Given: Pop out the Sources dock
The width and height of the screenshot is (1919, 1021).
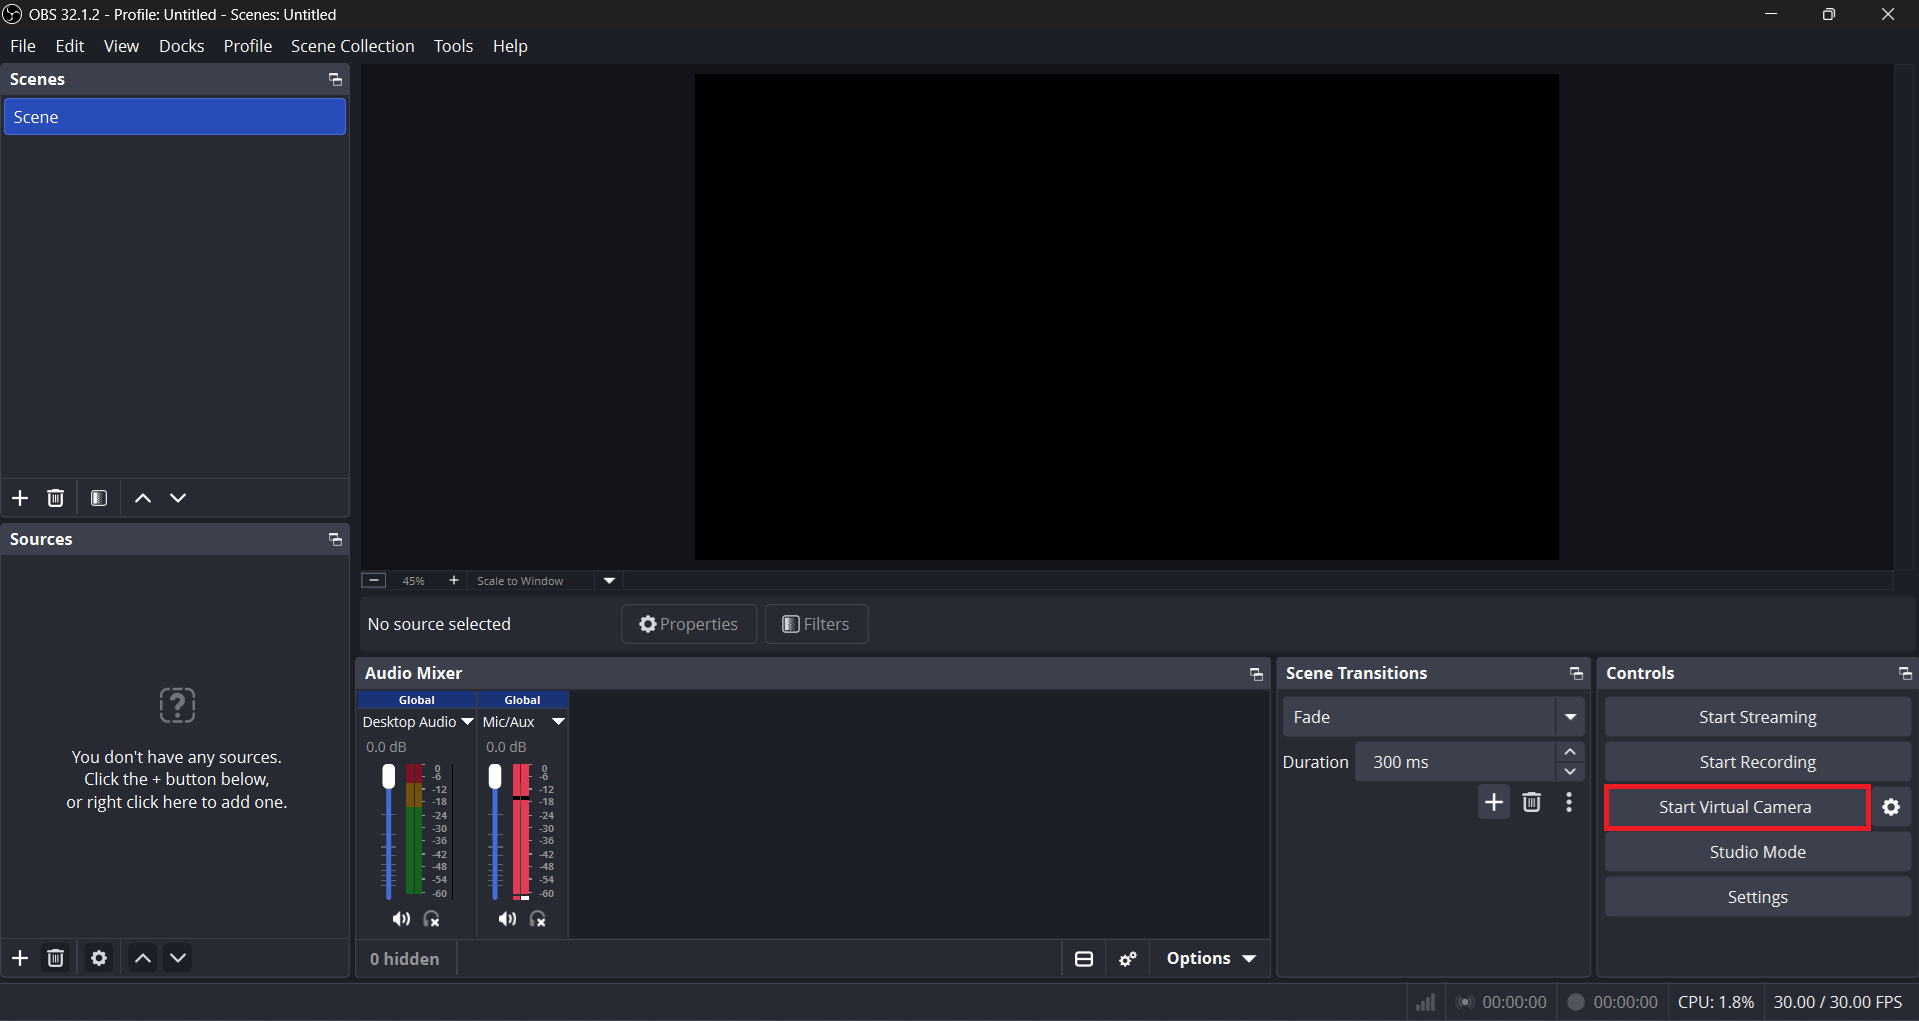Looking at the screenshot, I should click(335, 539).
